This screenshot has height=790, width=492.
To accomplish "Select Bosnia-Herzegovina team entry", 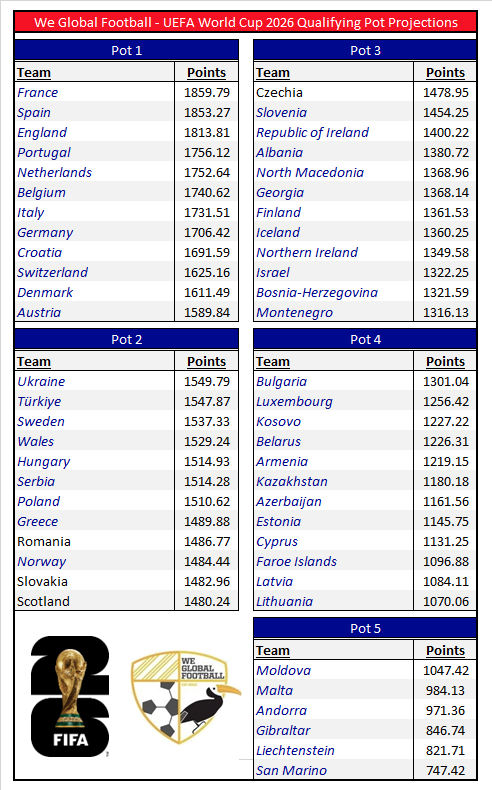I will click(317, 293).
